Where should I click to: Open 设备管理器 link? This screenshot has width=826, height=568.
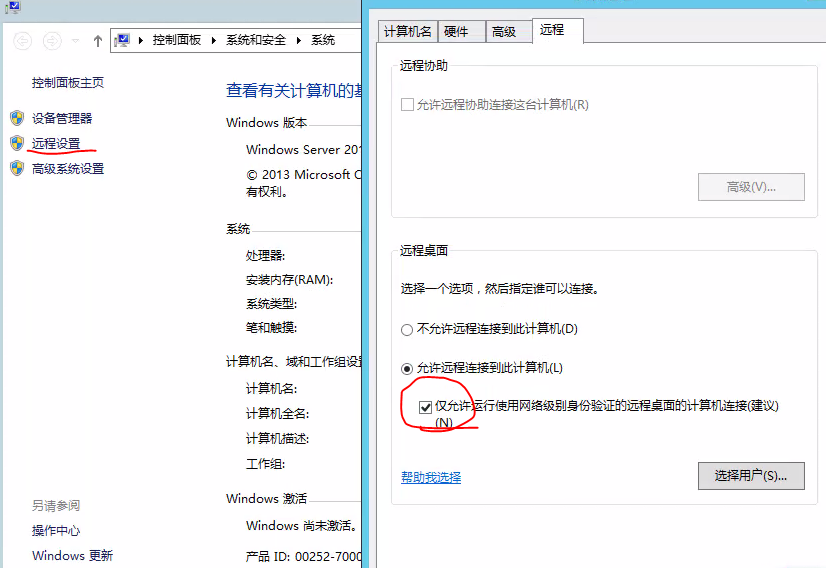tap(62, 119)
